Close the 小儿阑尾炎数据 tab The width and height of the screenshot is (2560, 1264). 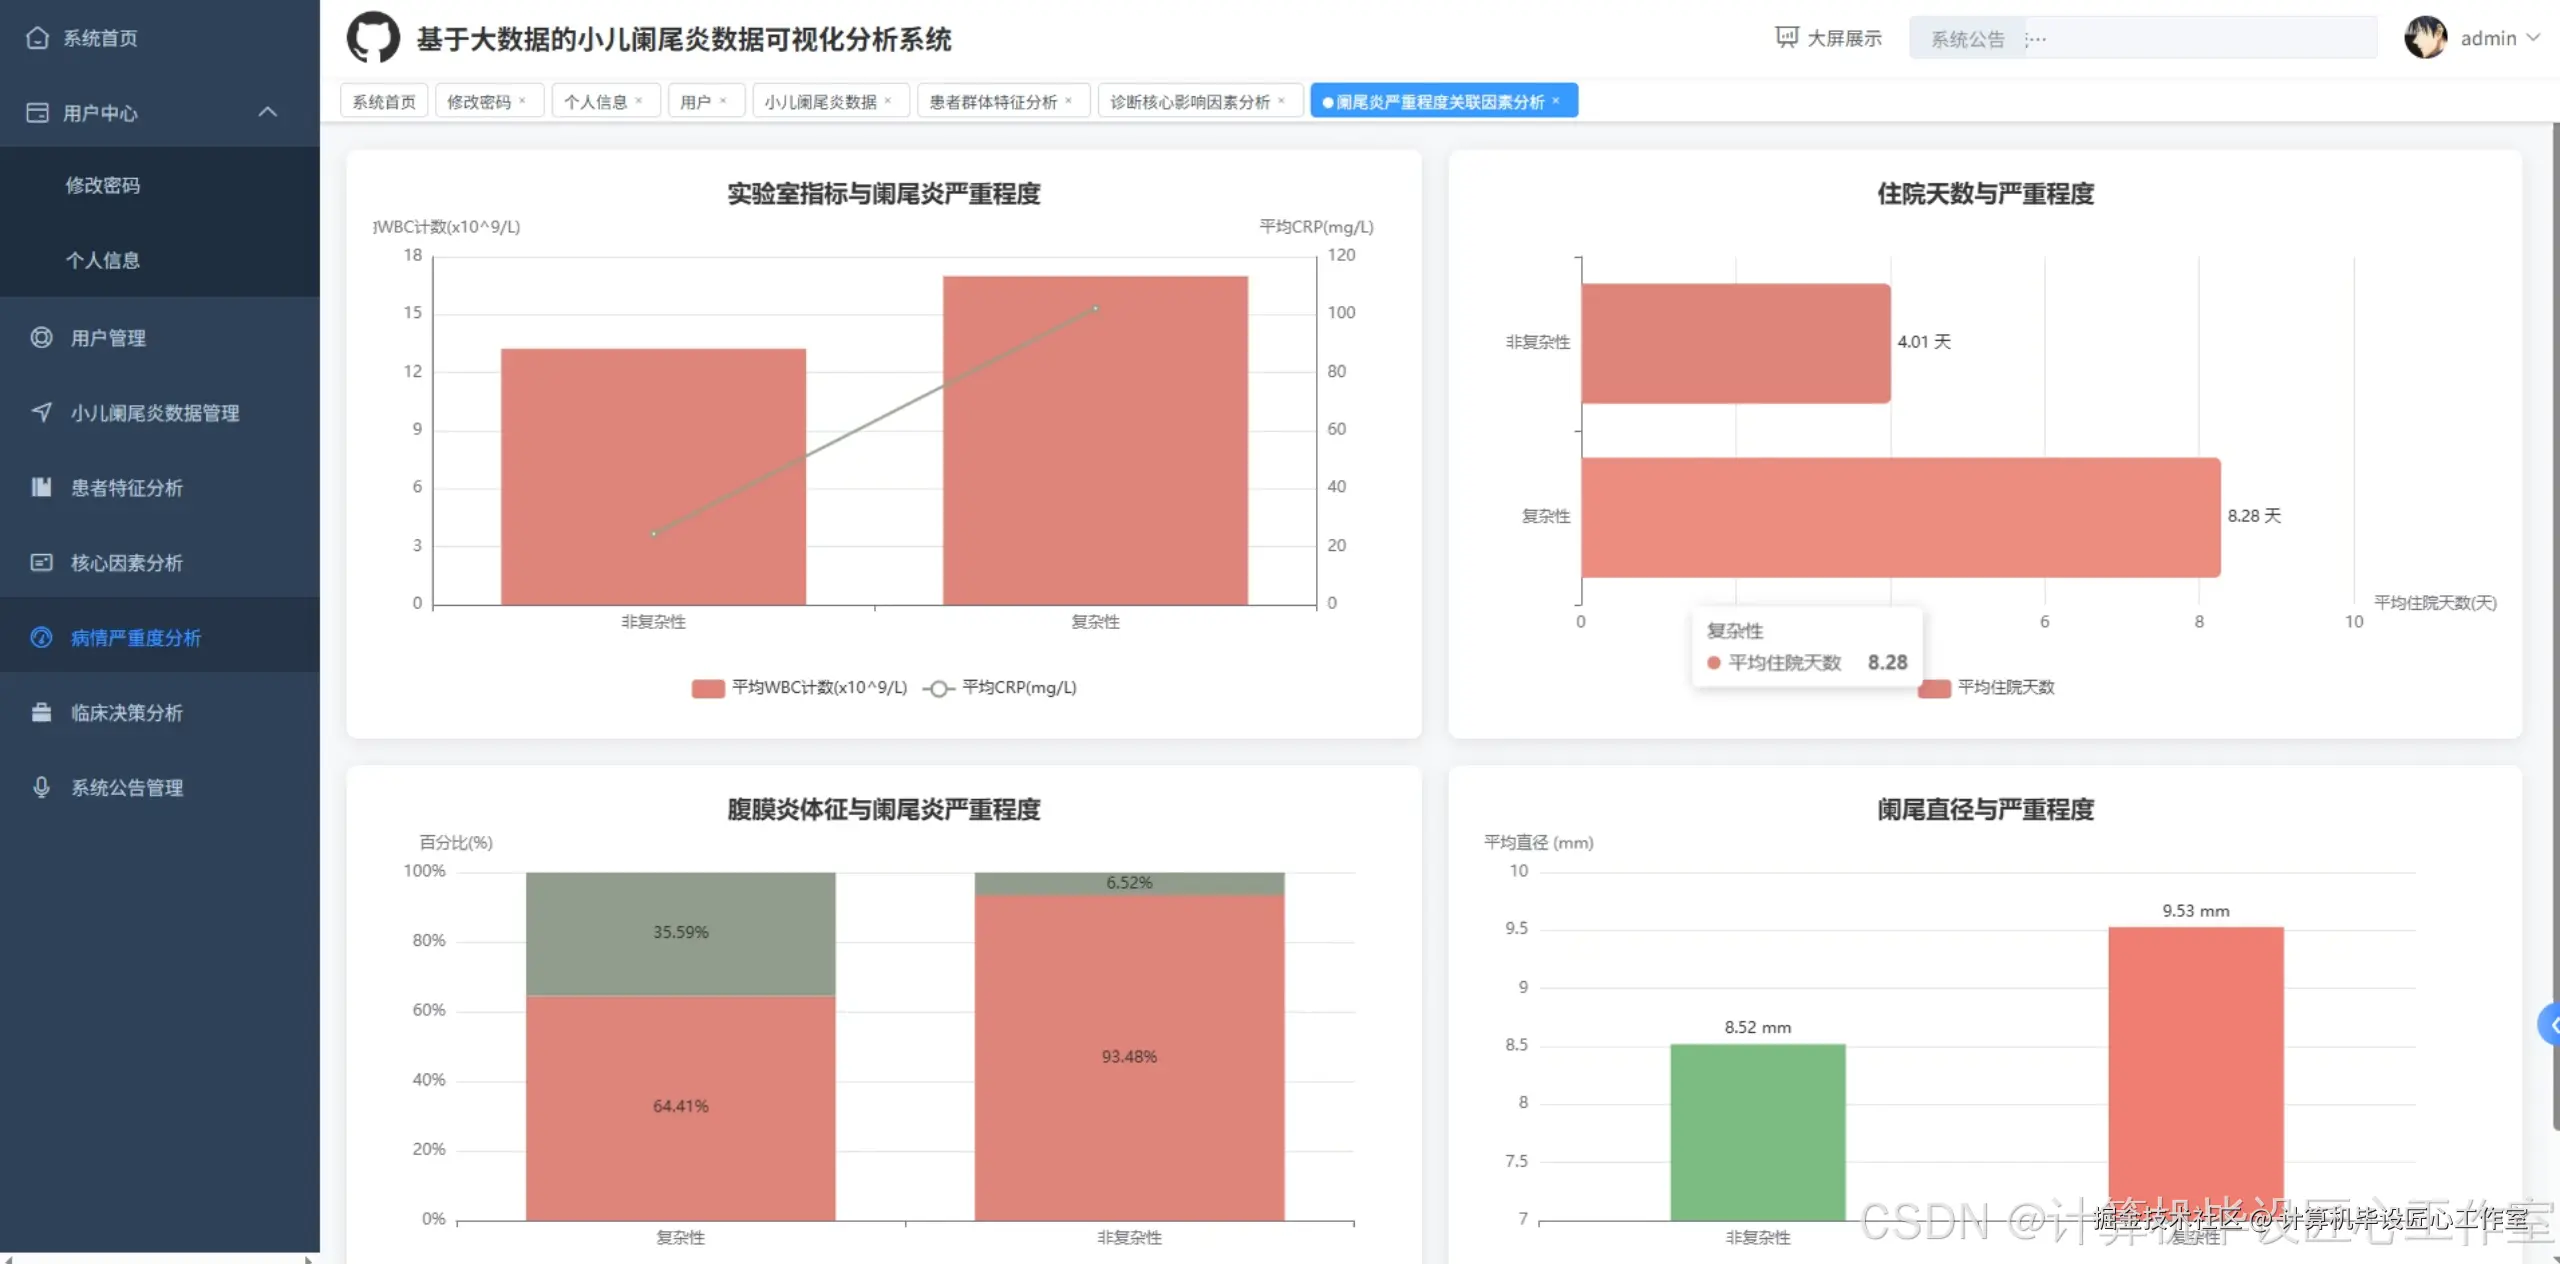click(x=888, y=101)
